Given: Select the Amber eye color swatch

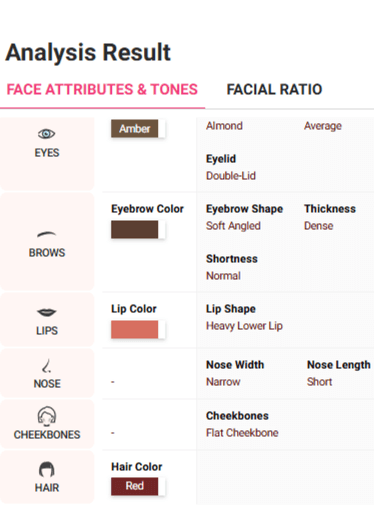Looking at the screenshot, I should tap(135, 129).
